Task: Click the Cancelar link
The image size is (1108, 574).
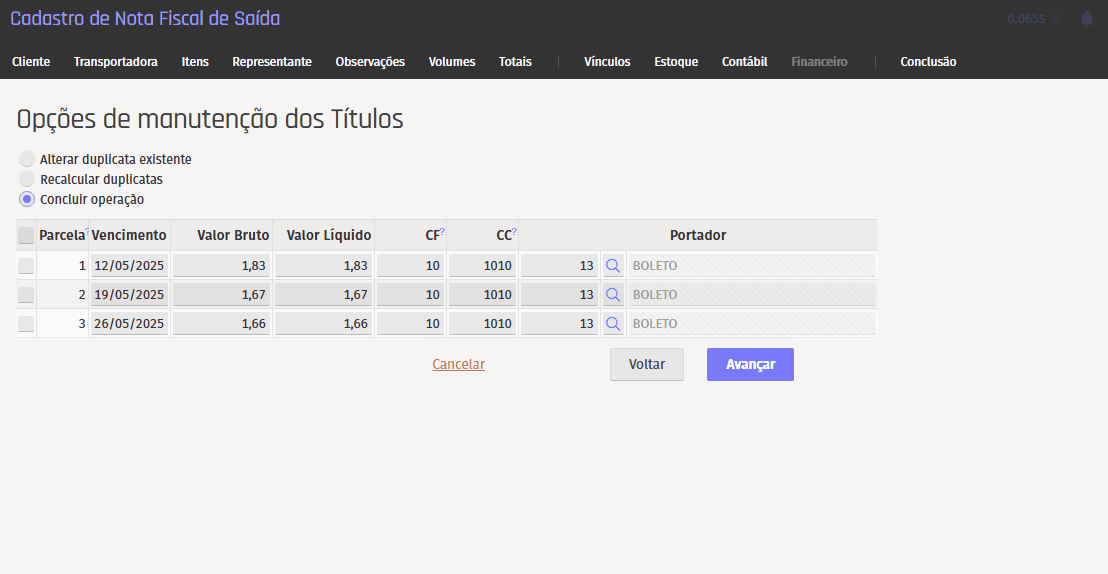Action: tap(458, 365)
